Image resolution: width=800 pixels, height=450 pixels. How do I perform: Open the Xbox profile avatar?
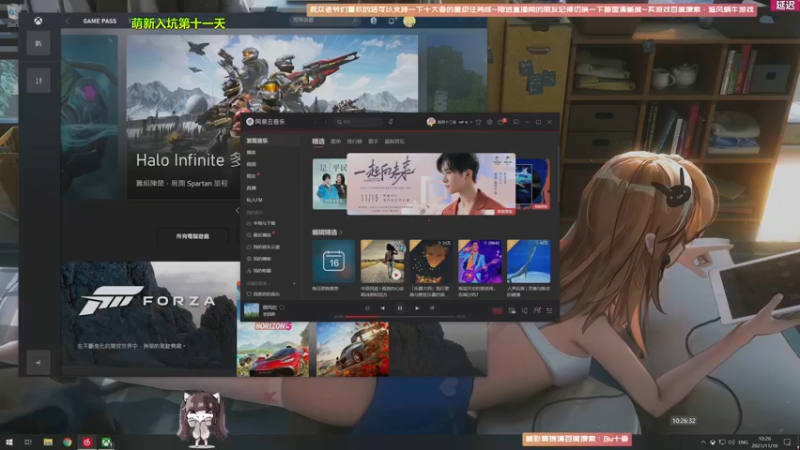pyautogui.click(x=409, y=21)
